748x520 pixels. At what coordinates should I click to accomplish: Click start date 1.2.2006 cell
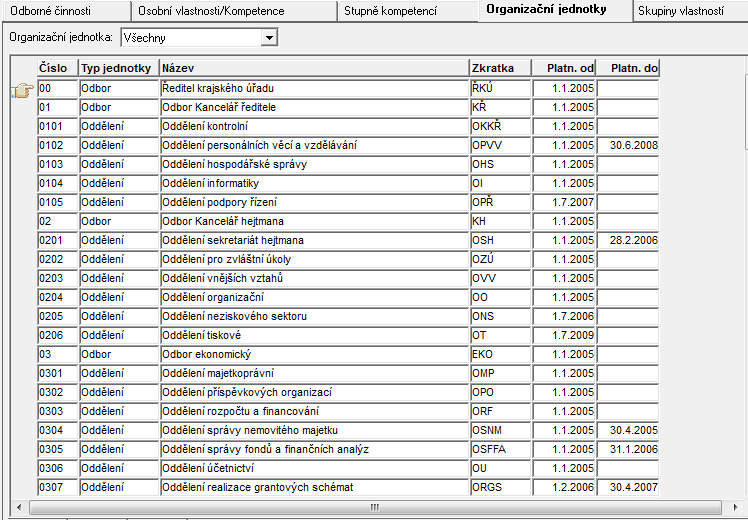564,488
